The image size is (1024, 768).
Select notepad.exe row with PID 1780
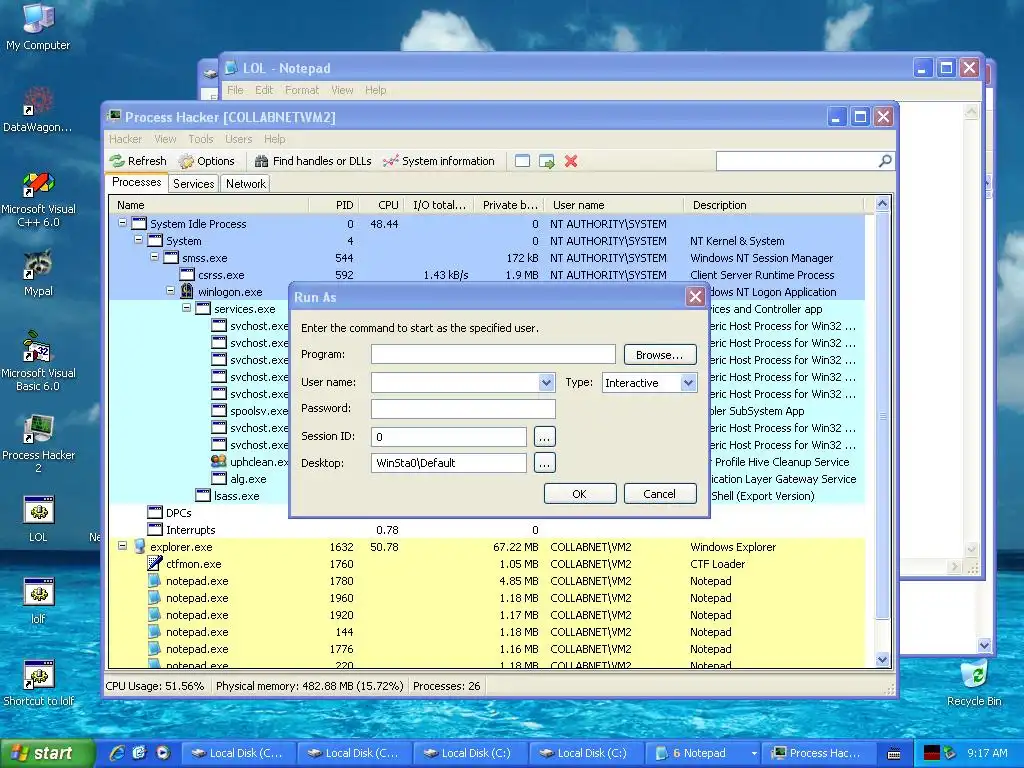tap(487, 581)
